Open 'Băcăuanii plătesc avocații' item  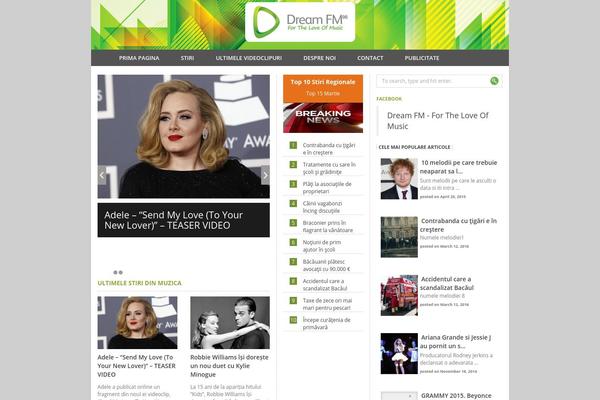(326, 265)
